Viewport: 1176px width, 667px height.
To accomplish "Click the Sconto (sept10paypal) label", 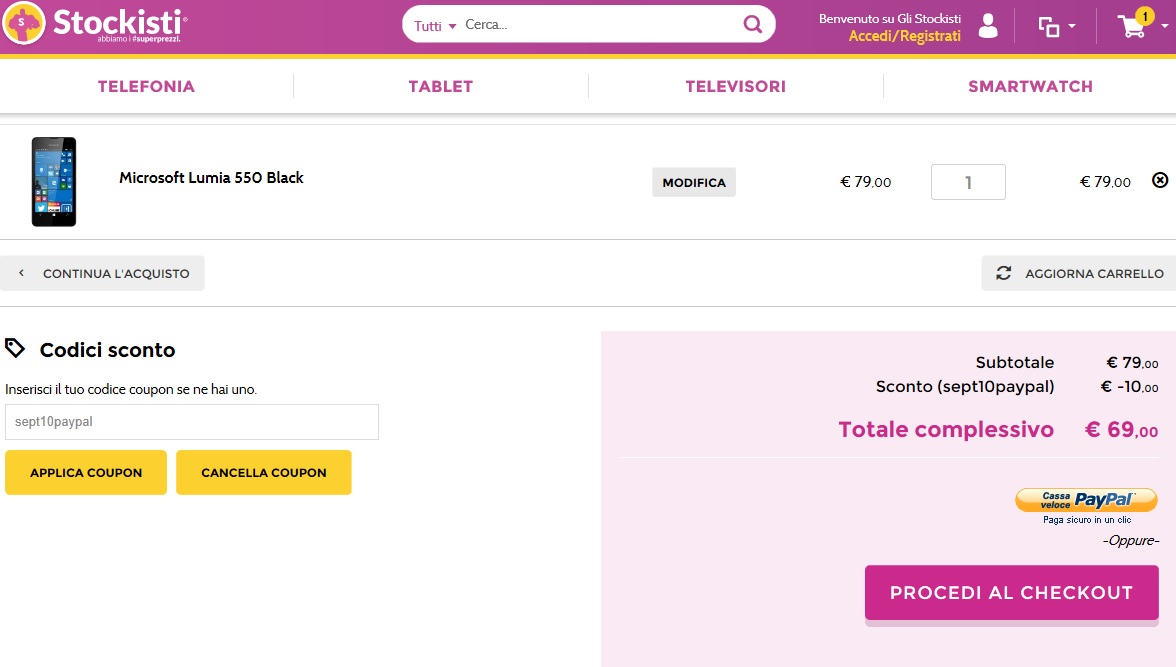I will [x=965, y=386].
